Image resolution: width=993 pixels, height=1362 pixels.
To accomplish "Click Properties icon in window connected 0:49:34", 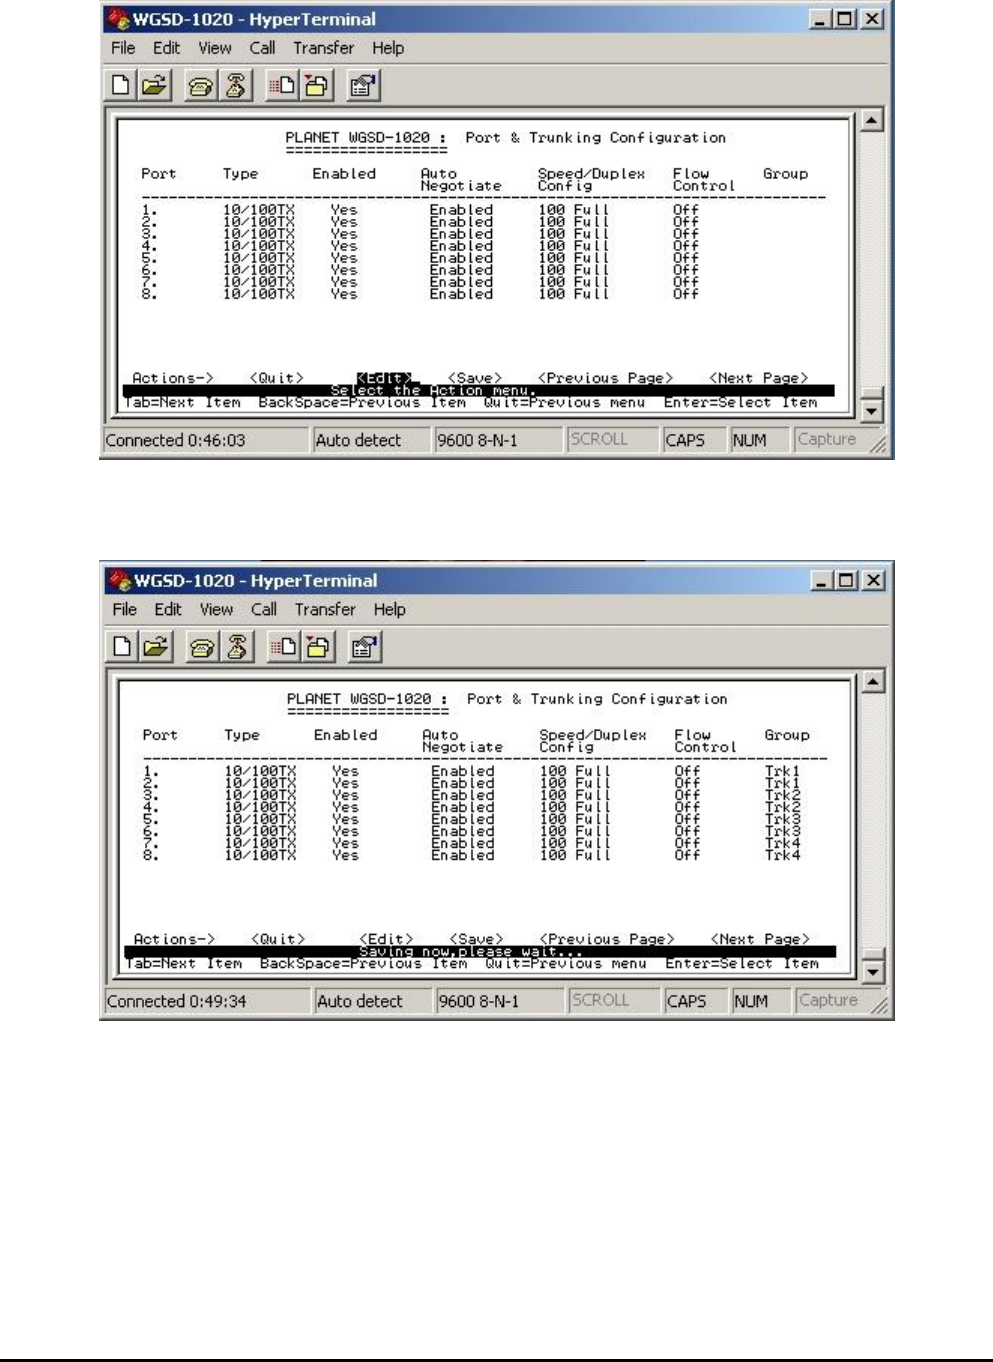I will [x=363, y=647].
